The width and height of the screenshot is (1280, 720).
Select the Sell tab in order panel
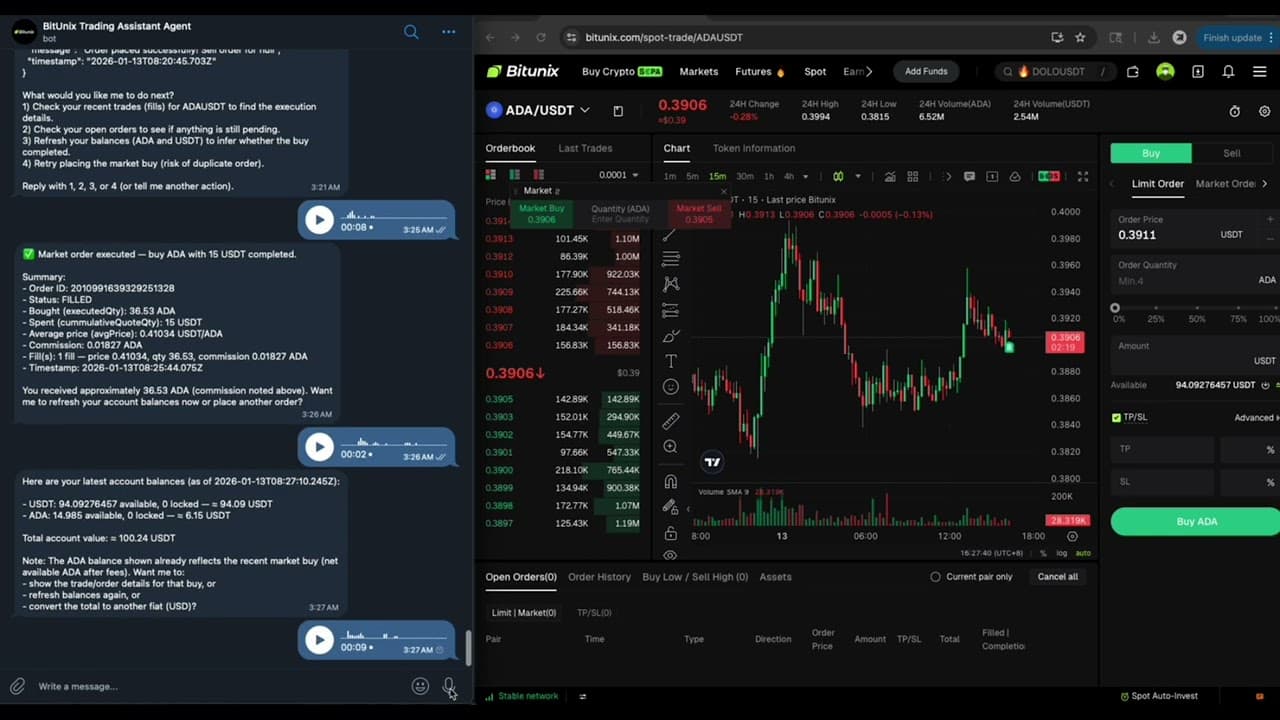click(x=1232, y=153)
